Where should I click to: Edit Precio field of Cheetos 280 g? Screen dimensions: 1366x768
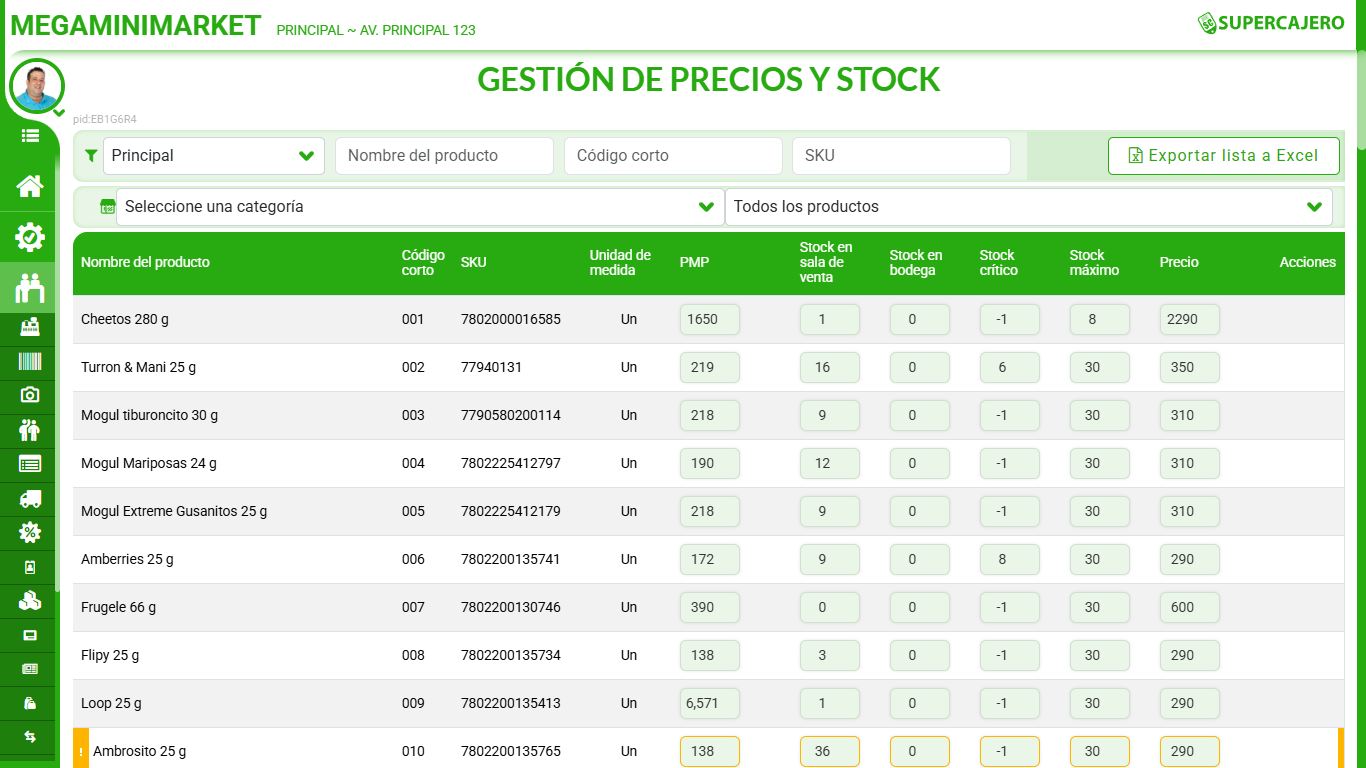[1190, 319]
